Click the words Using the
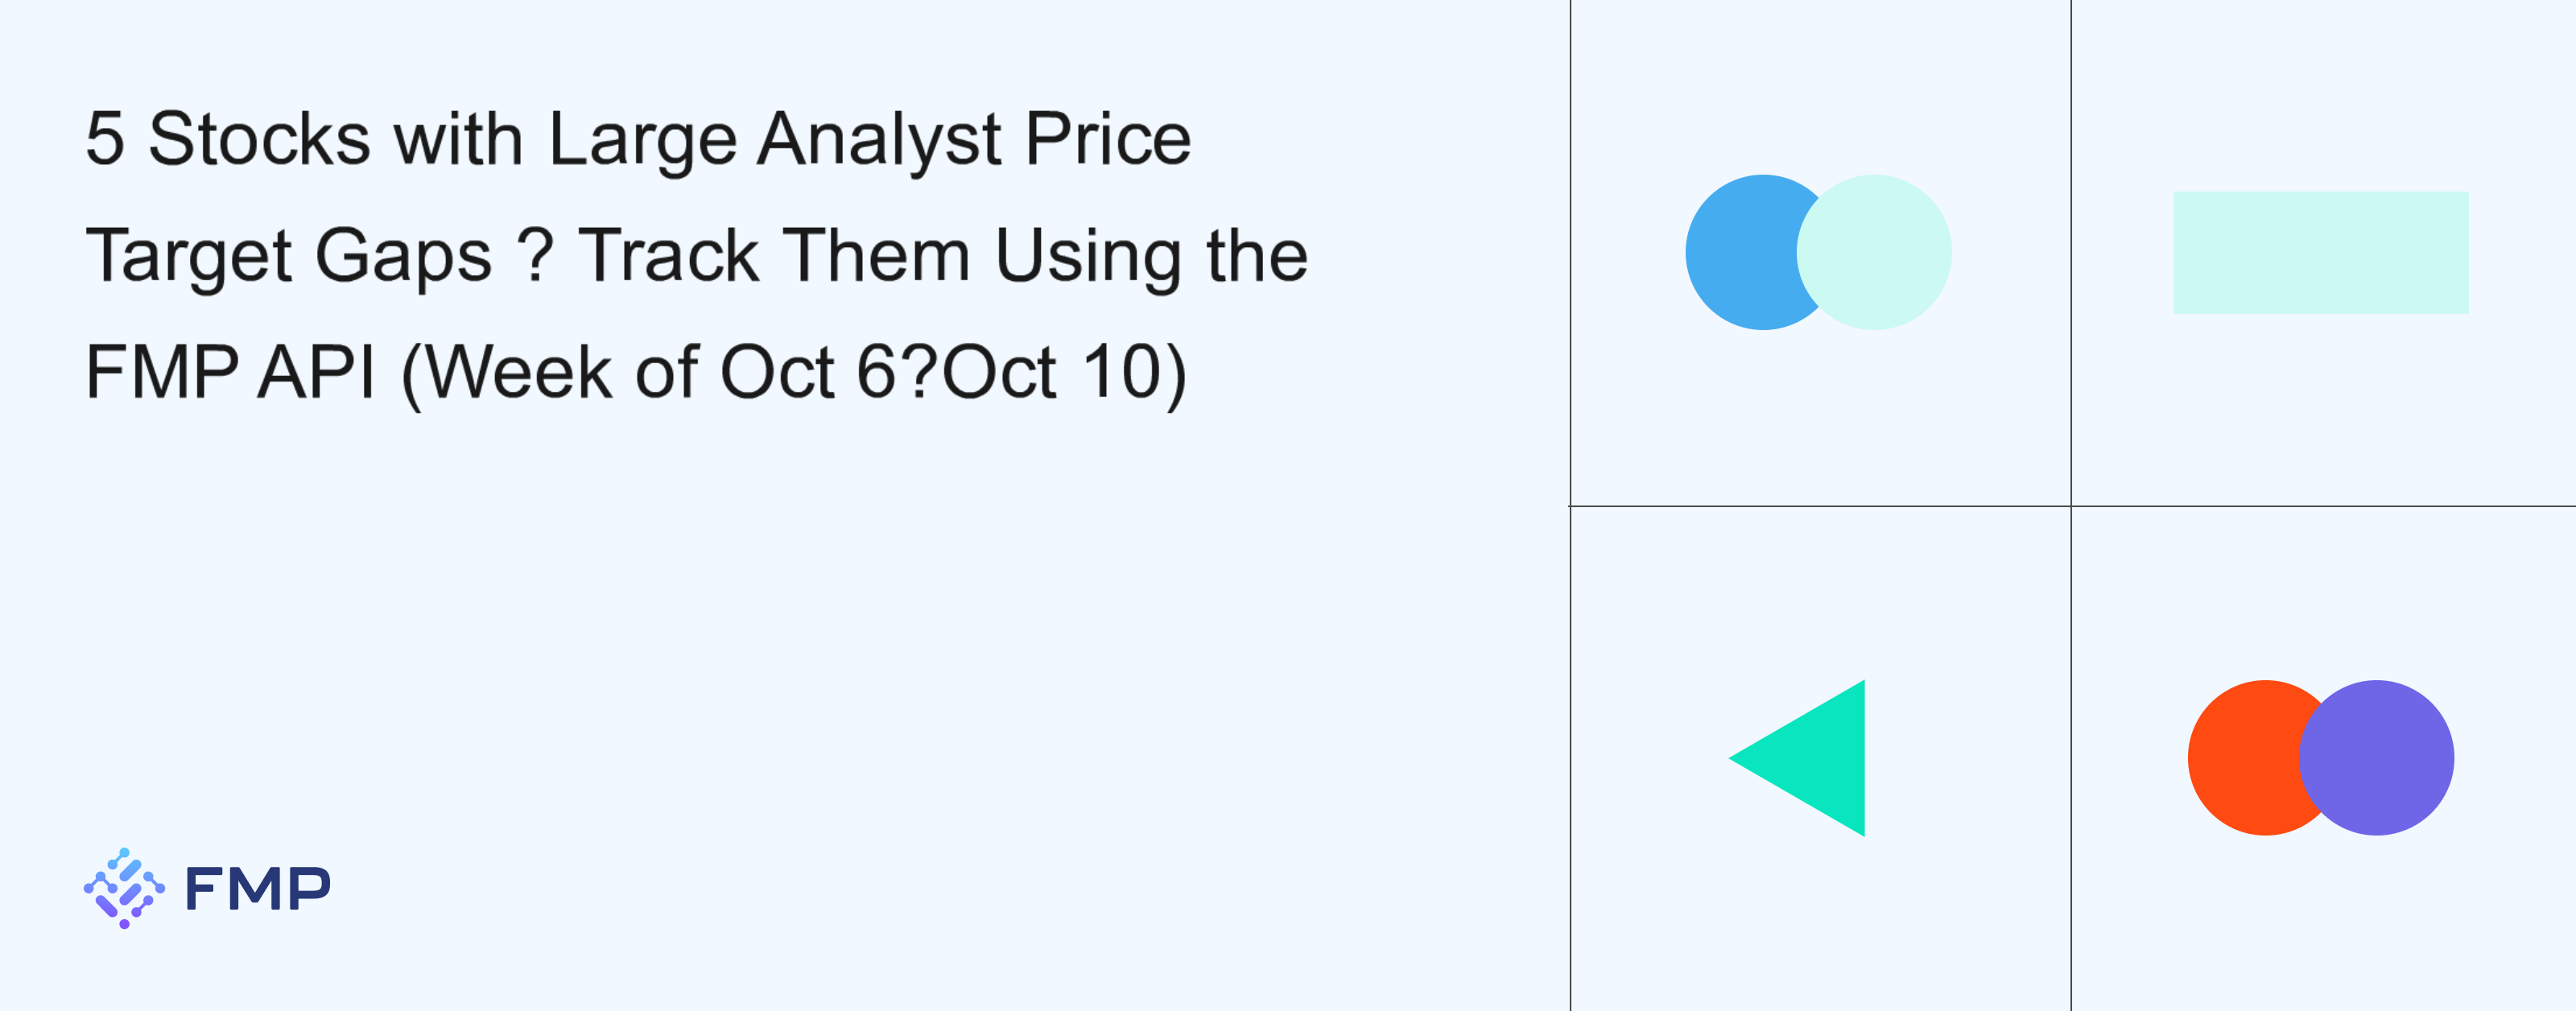This screenshot has height=1011, width=2576. pos(1151,255)
